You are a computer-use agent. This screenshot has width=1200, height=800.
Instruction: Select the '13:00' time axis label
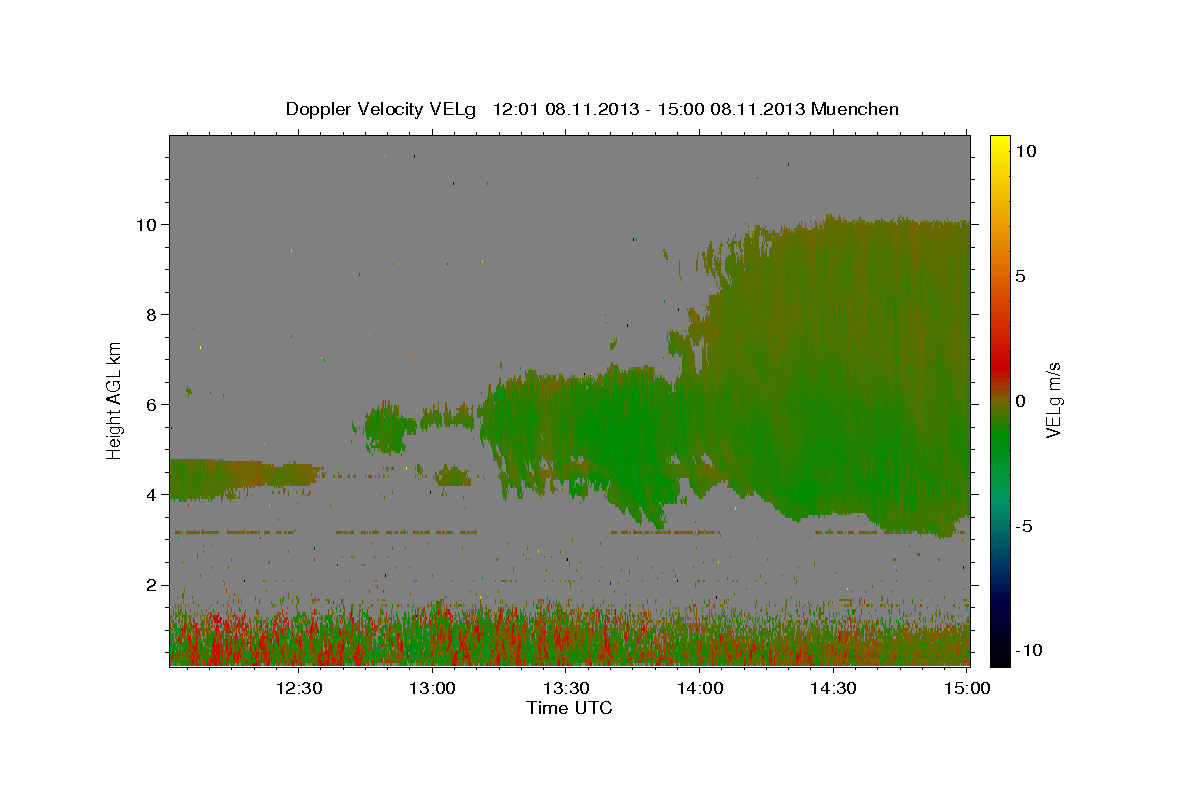(x=433, y=688)
